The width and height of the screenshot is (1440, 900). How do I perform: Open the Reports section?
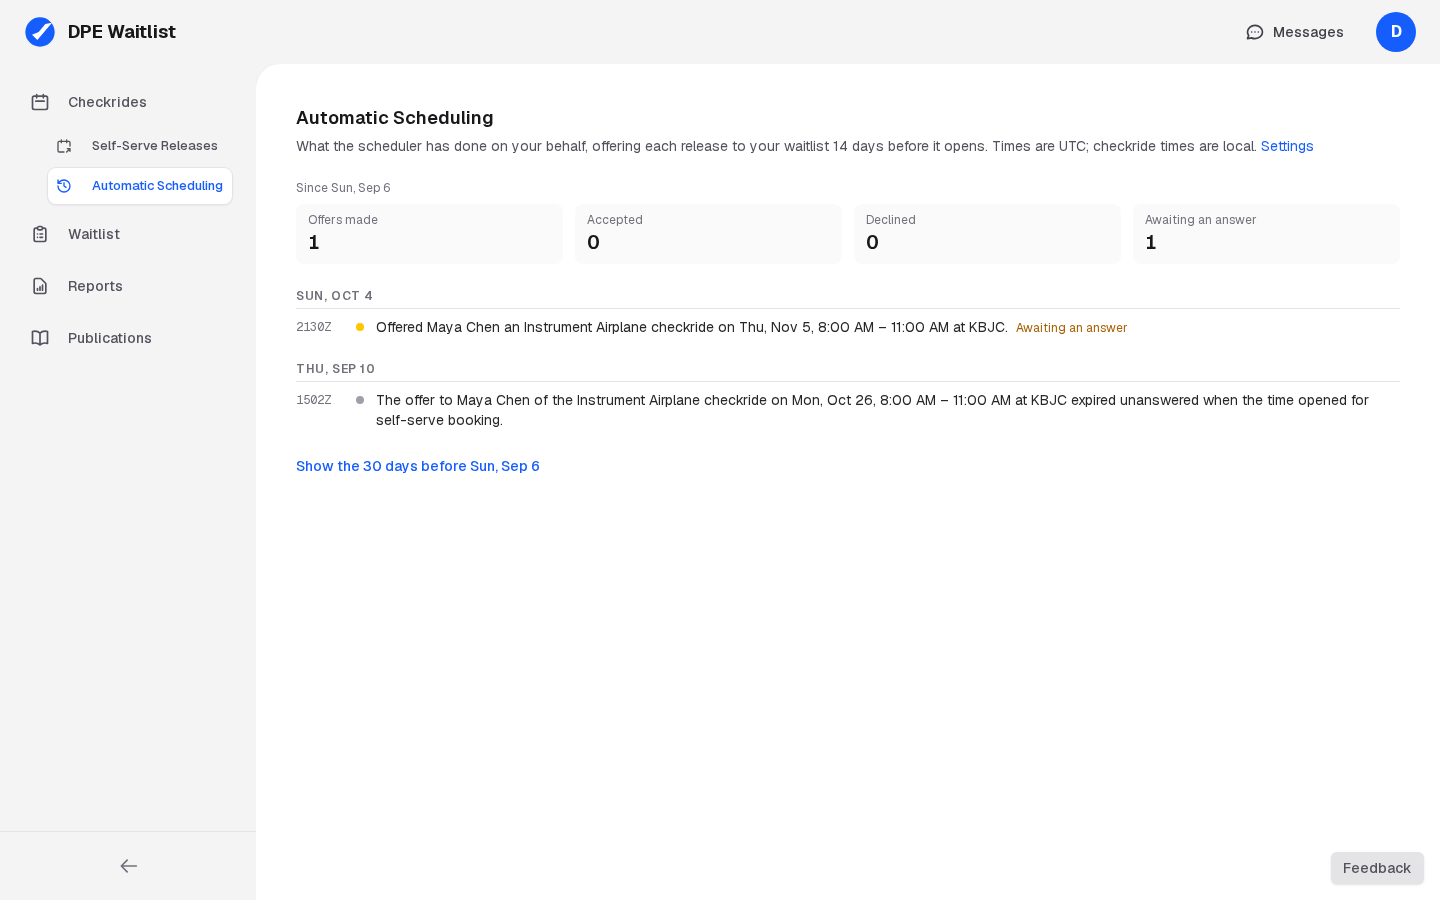click(x=128, y=286)
